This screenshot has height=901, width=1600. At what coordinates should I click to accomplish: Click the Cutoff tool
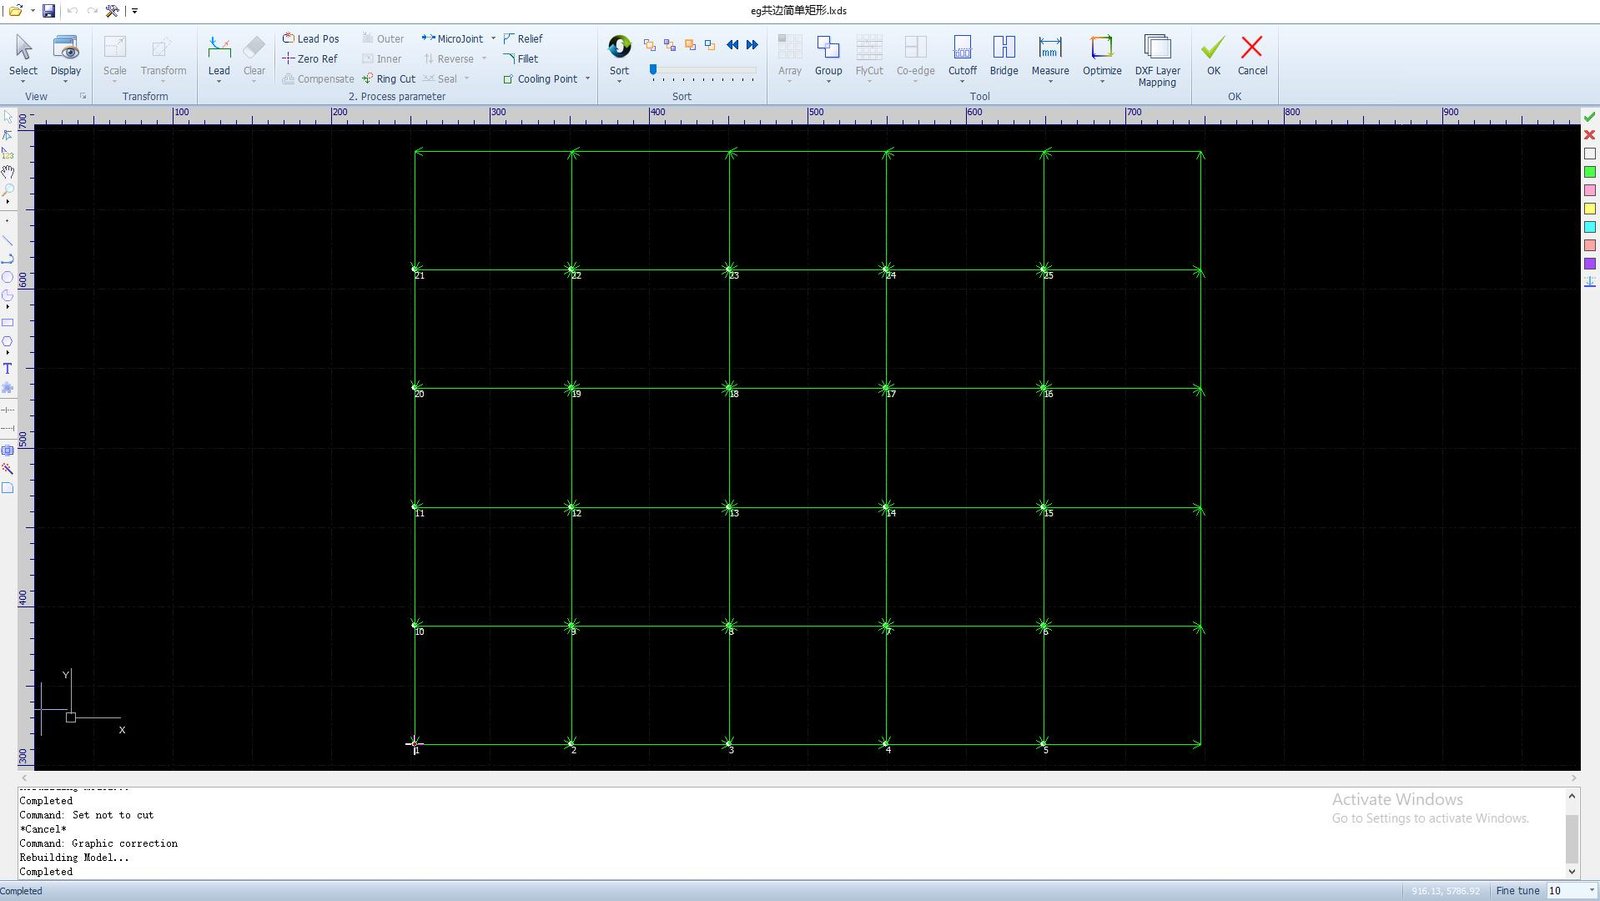962,56
